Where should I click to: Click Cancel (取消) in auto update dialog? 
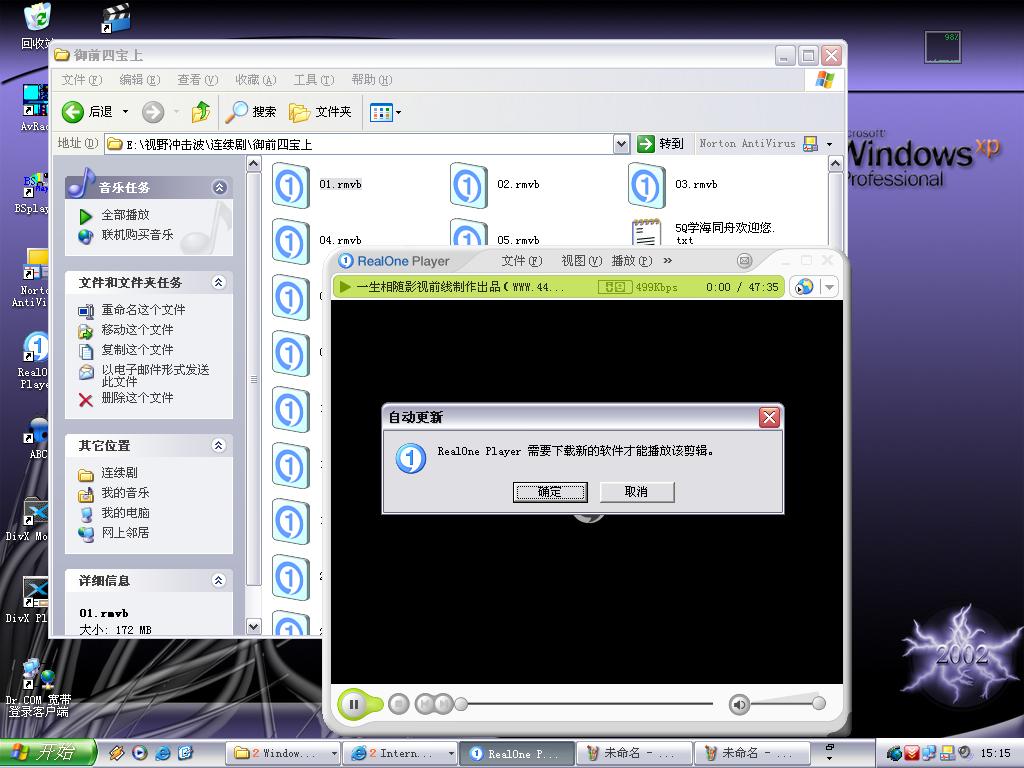(636, 492)
